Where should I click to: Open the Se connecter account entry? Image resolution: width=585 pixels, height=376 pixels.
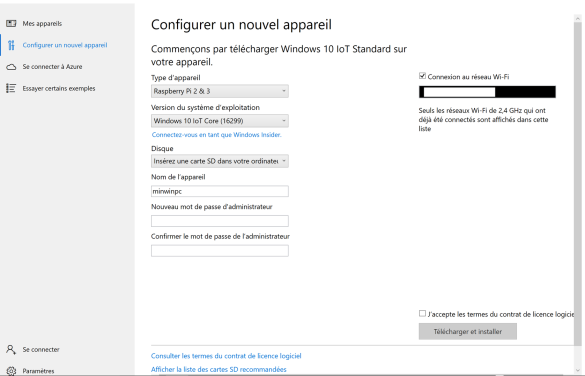tap(68, 350)
